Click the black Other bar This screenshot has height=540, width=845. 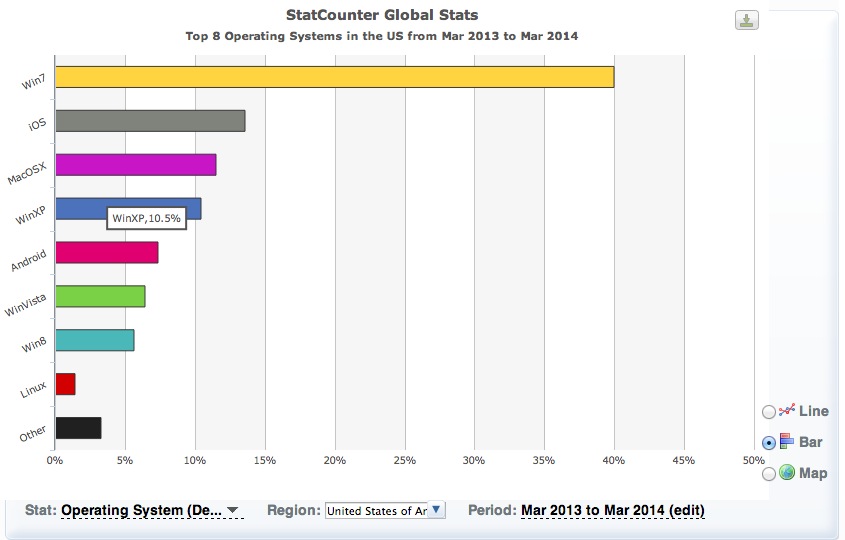[78, 428]
